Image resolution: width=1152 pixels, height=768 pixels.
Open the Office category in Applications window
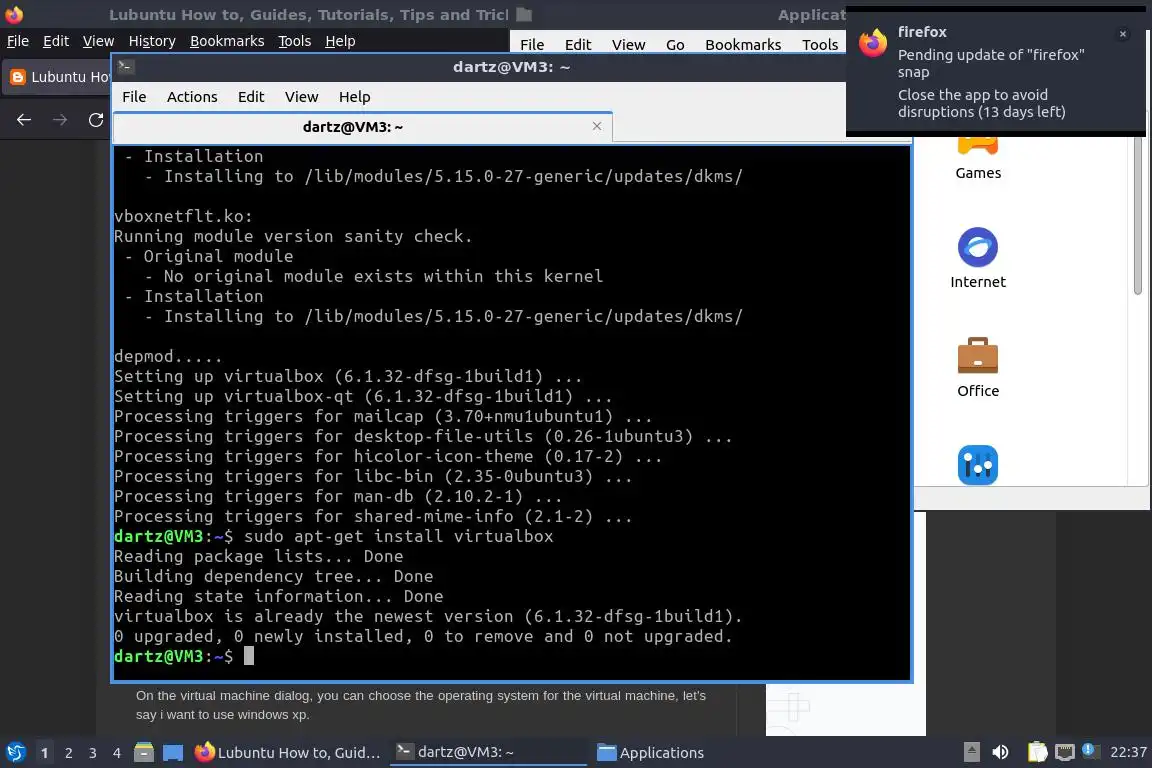[978, 367]
